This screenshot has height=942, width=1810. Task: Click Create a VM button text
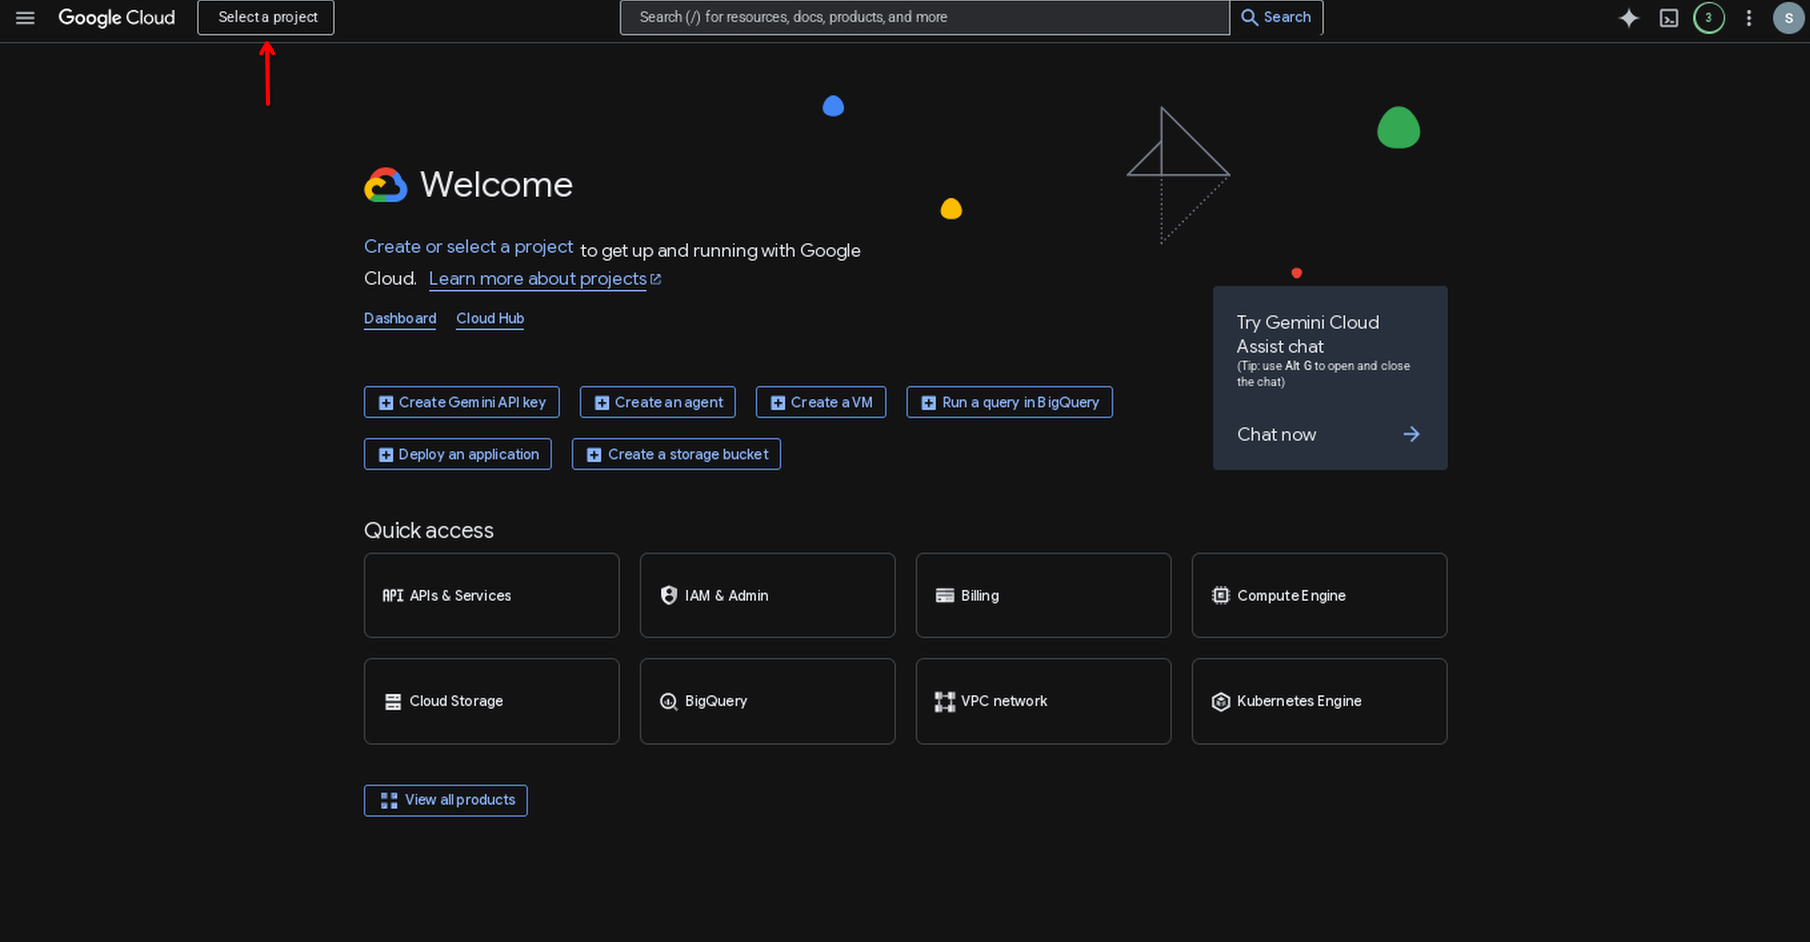tap(832, 402)
